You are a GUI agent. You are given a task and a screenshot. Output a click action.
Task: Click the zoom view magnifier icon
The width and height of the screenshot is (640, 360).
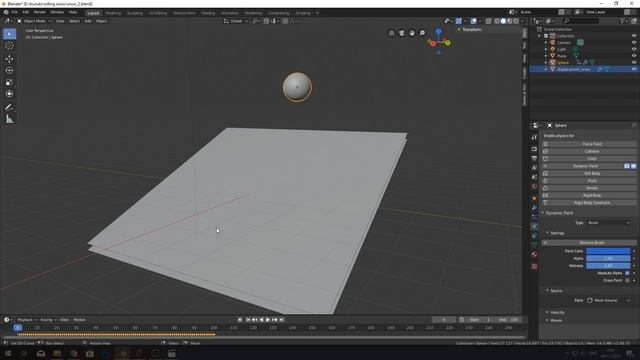click(x=422, y=33)
